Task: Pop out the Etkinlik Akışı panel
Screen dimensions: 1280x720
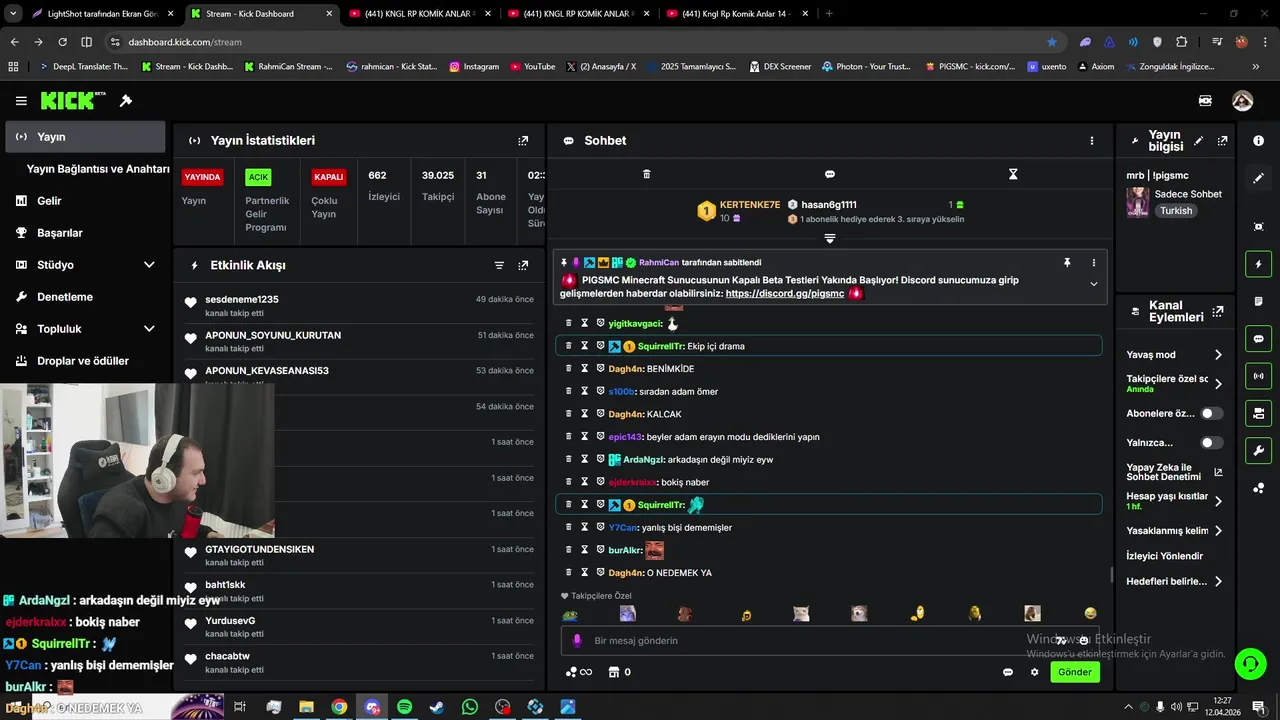Action: click(523, 265)
